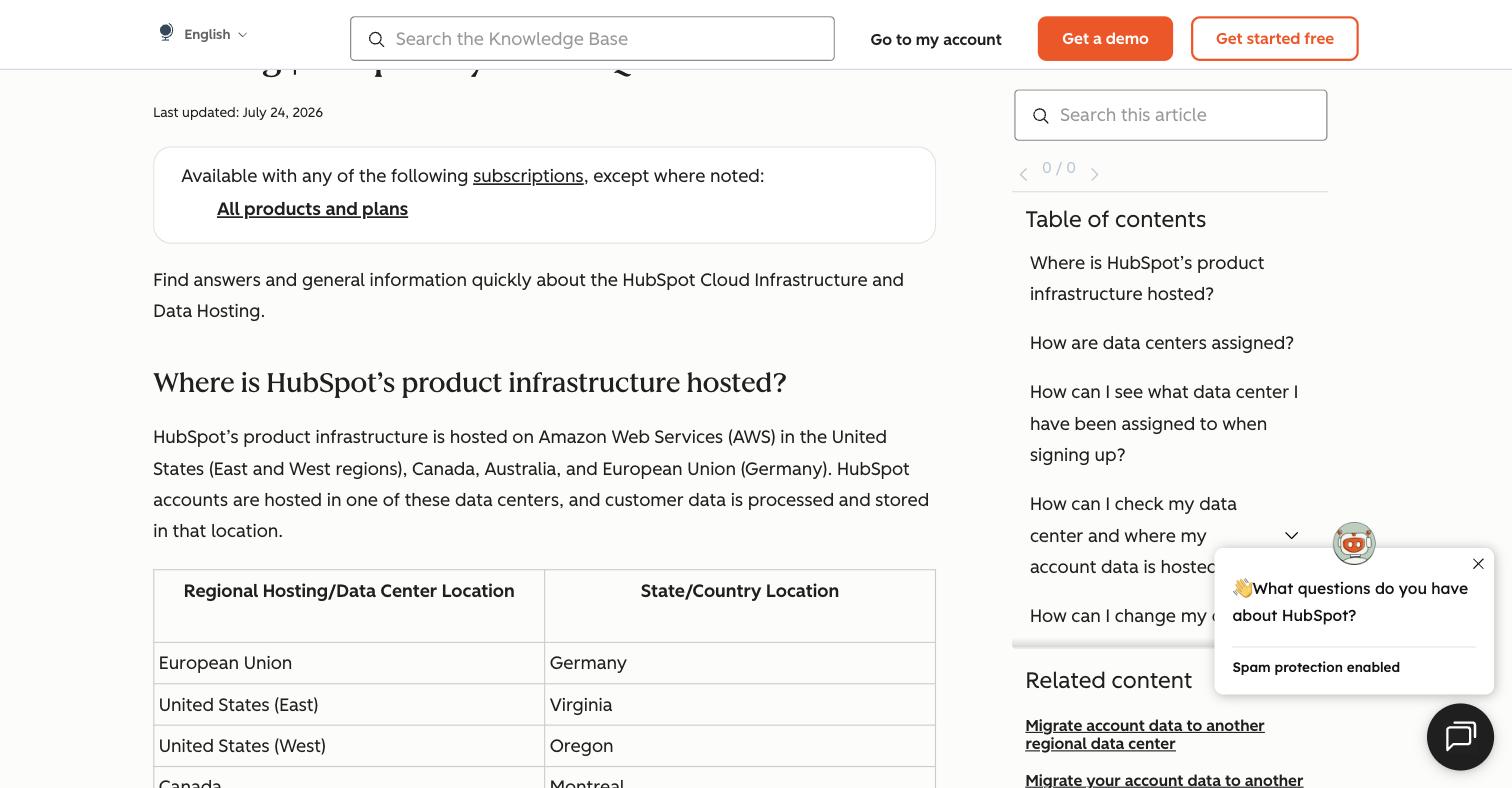The width and height of the screenshot is (1512, 788).
Task: Jump to 'Where is HubSpot's product infrastructure hosted?'
Action: (1147, 278)
